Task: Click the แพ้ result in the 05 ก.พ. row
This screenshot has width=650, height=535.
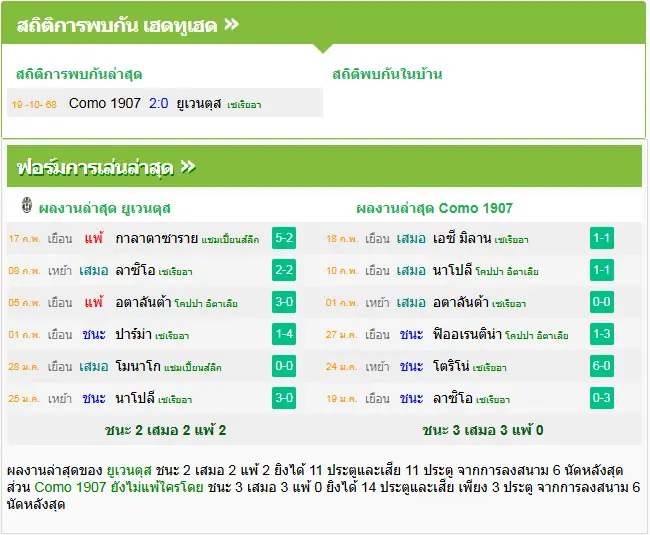Action: [x=94, y=302]
